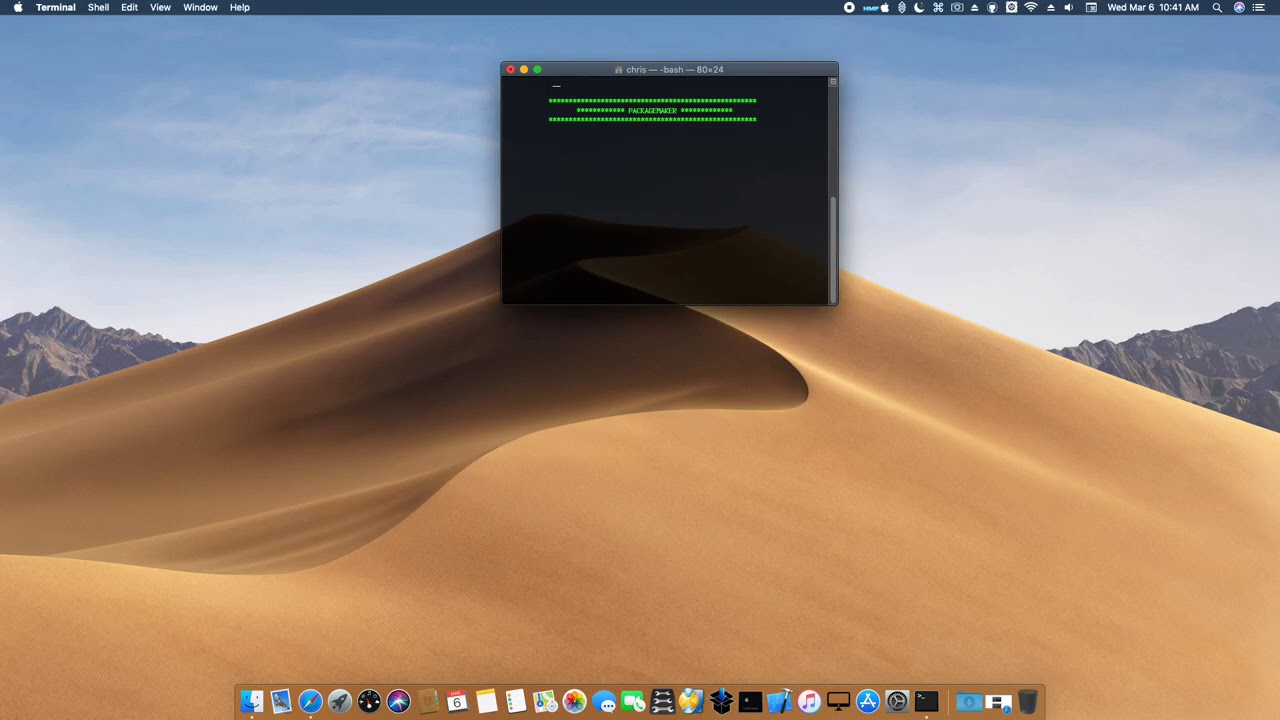The width and height of the screenshot is (1280, 720).
Task: Open the App Store from the Dock
Action: [x=866, y=701]
